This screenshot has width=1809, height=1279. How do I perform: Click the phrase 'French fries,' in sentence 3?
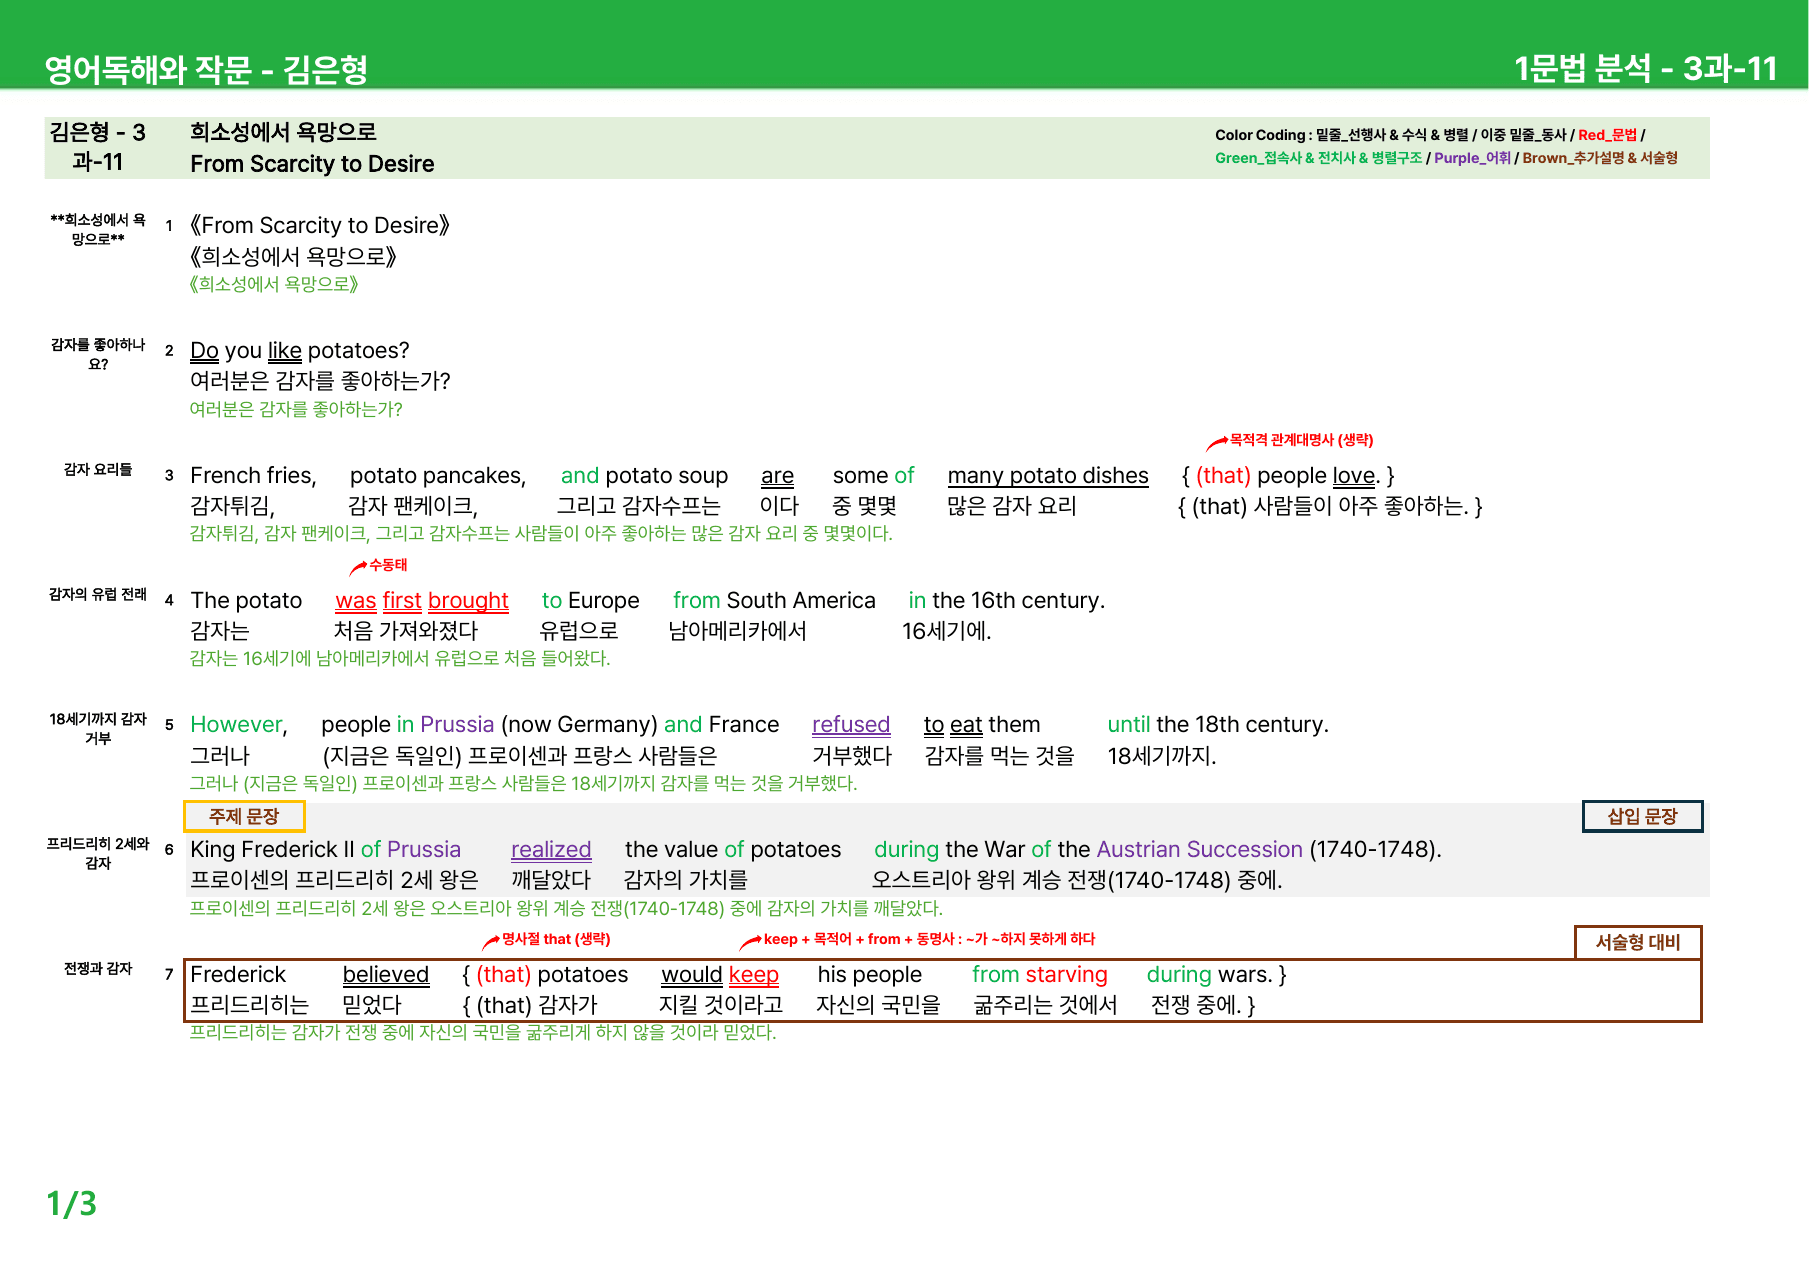point(253,475)
